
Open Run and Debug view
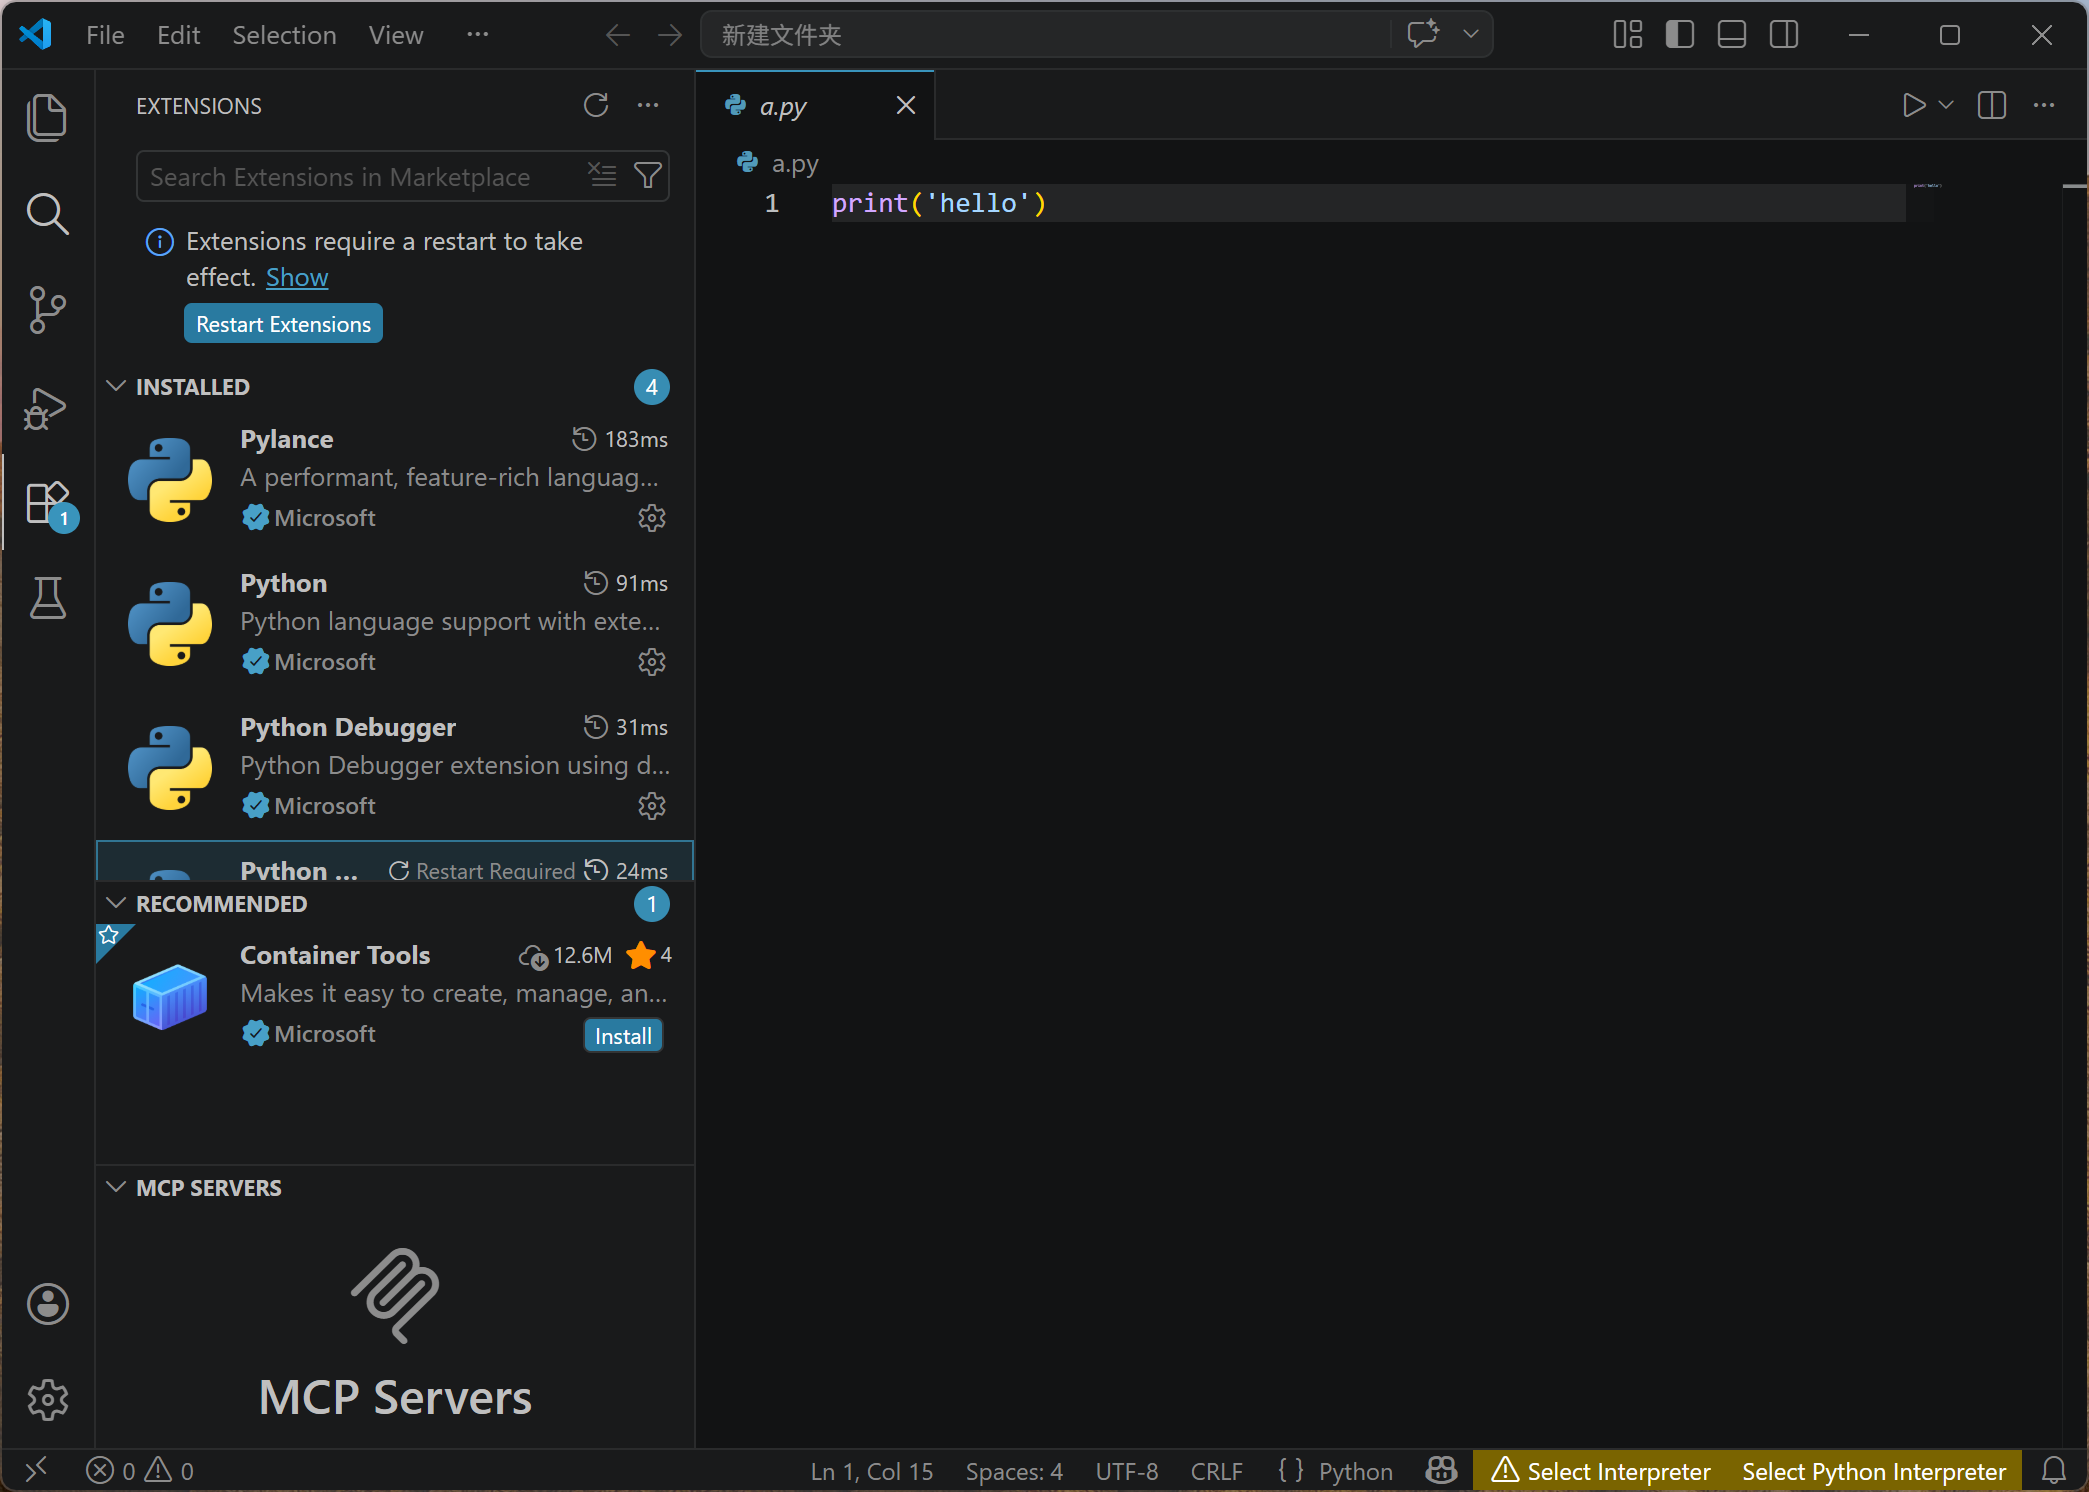click(47, 407)
